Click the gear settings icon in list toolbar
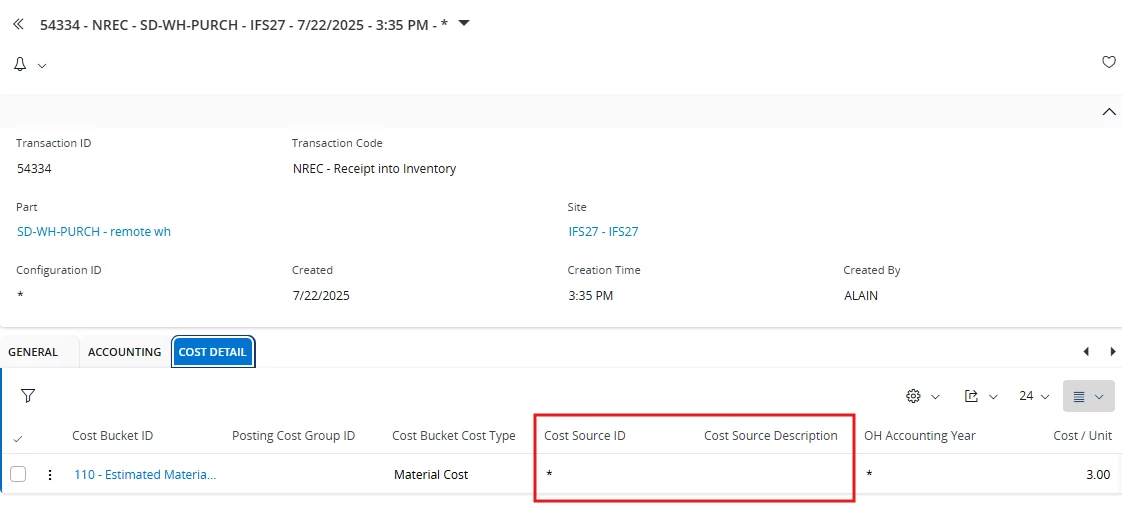Viewport: 1122px width, 510px height. coord(912,396)
